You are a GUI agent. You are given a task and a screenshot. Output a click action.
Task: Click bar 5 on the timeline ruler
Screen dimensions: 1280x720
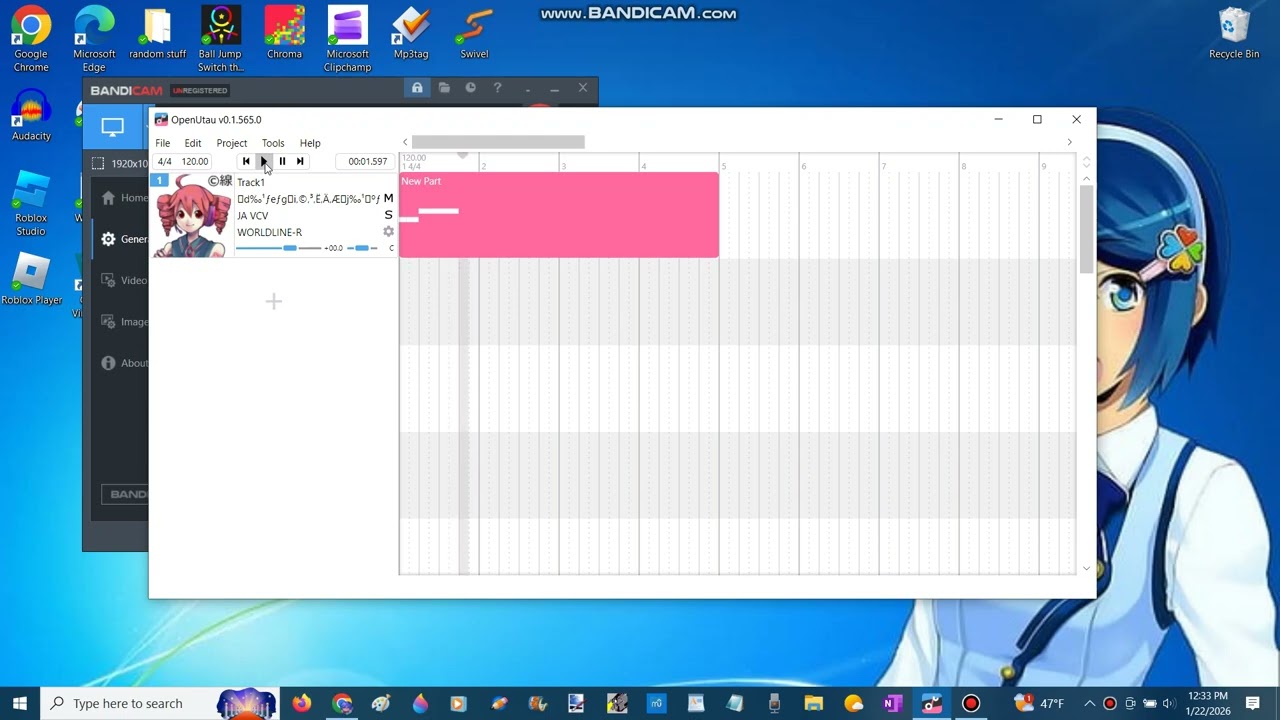coord(723,166)
